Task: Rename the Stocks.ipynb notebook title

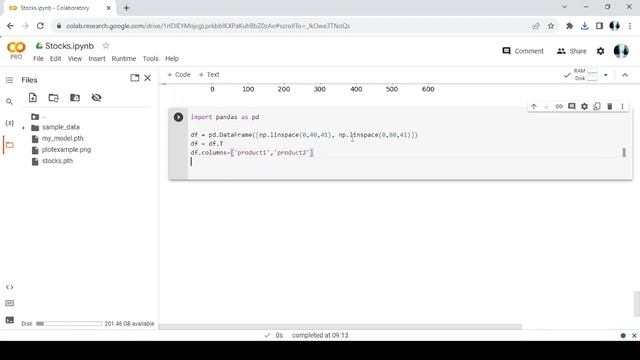Action: [69, 46]
